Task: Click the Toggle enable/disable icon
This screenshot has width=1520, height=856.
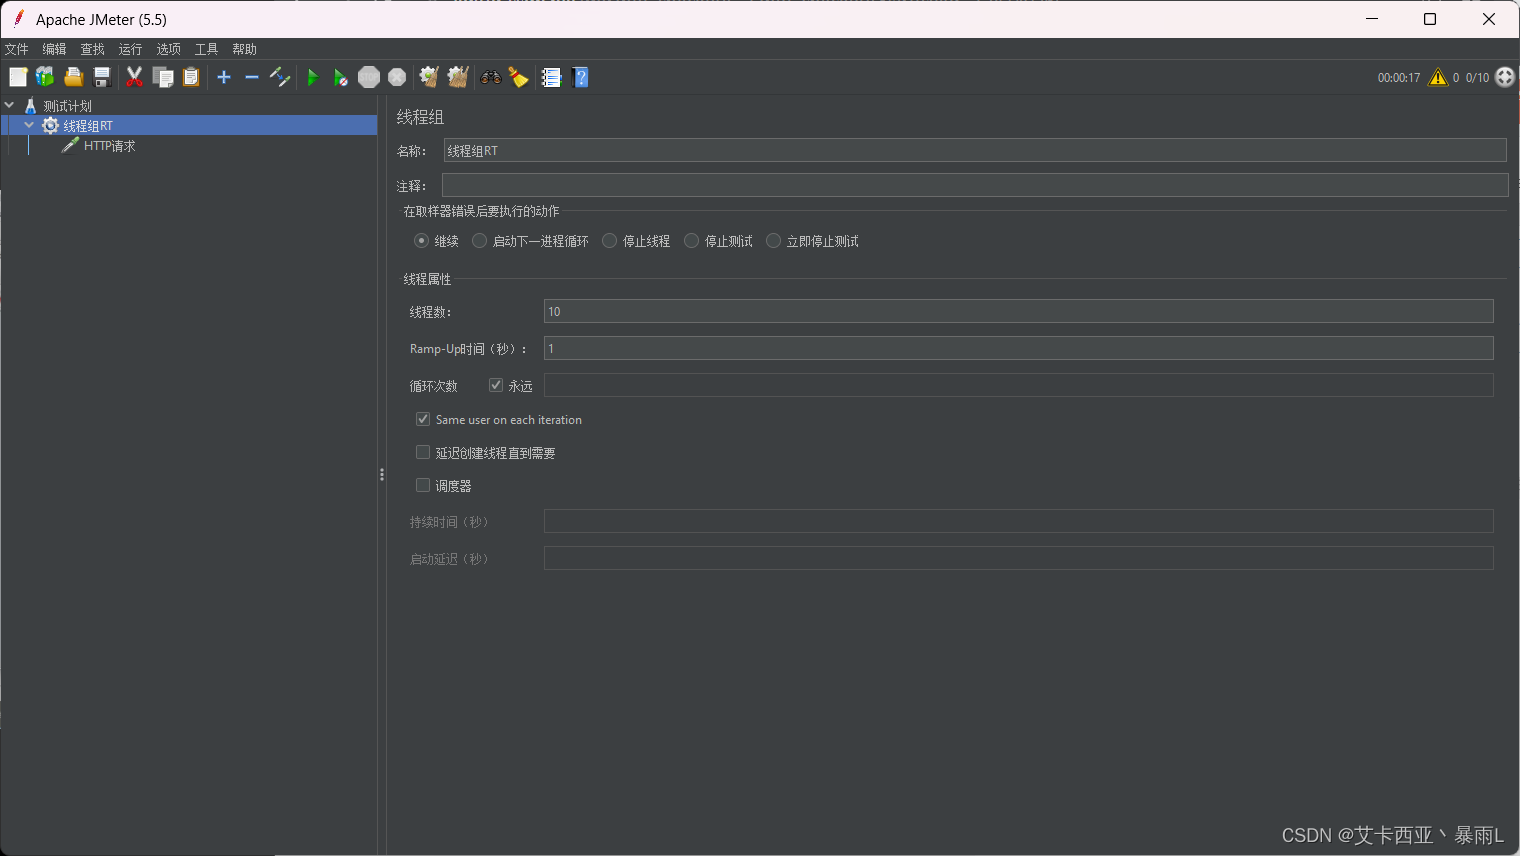Action: click(x=280, y=77)
